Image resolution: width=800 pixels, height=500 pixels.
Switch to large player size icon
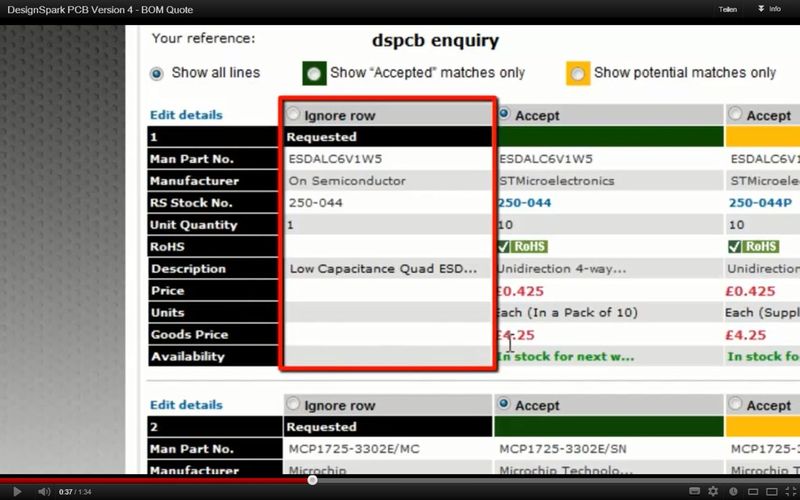[x=771, y=491]
